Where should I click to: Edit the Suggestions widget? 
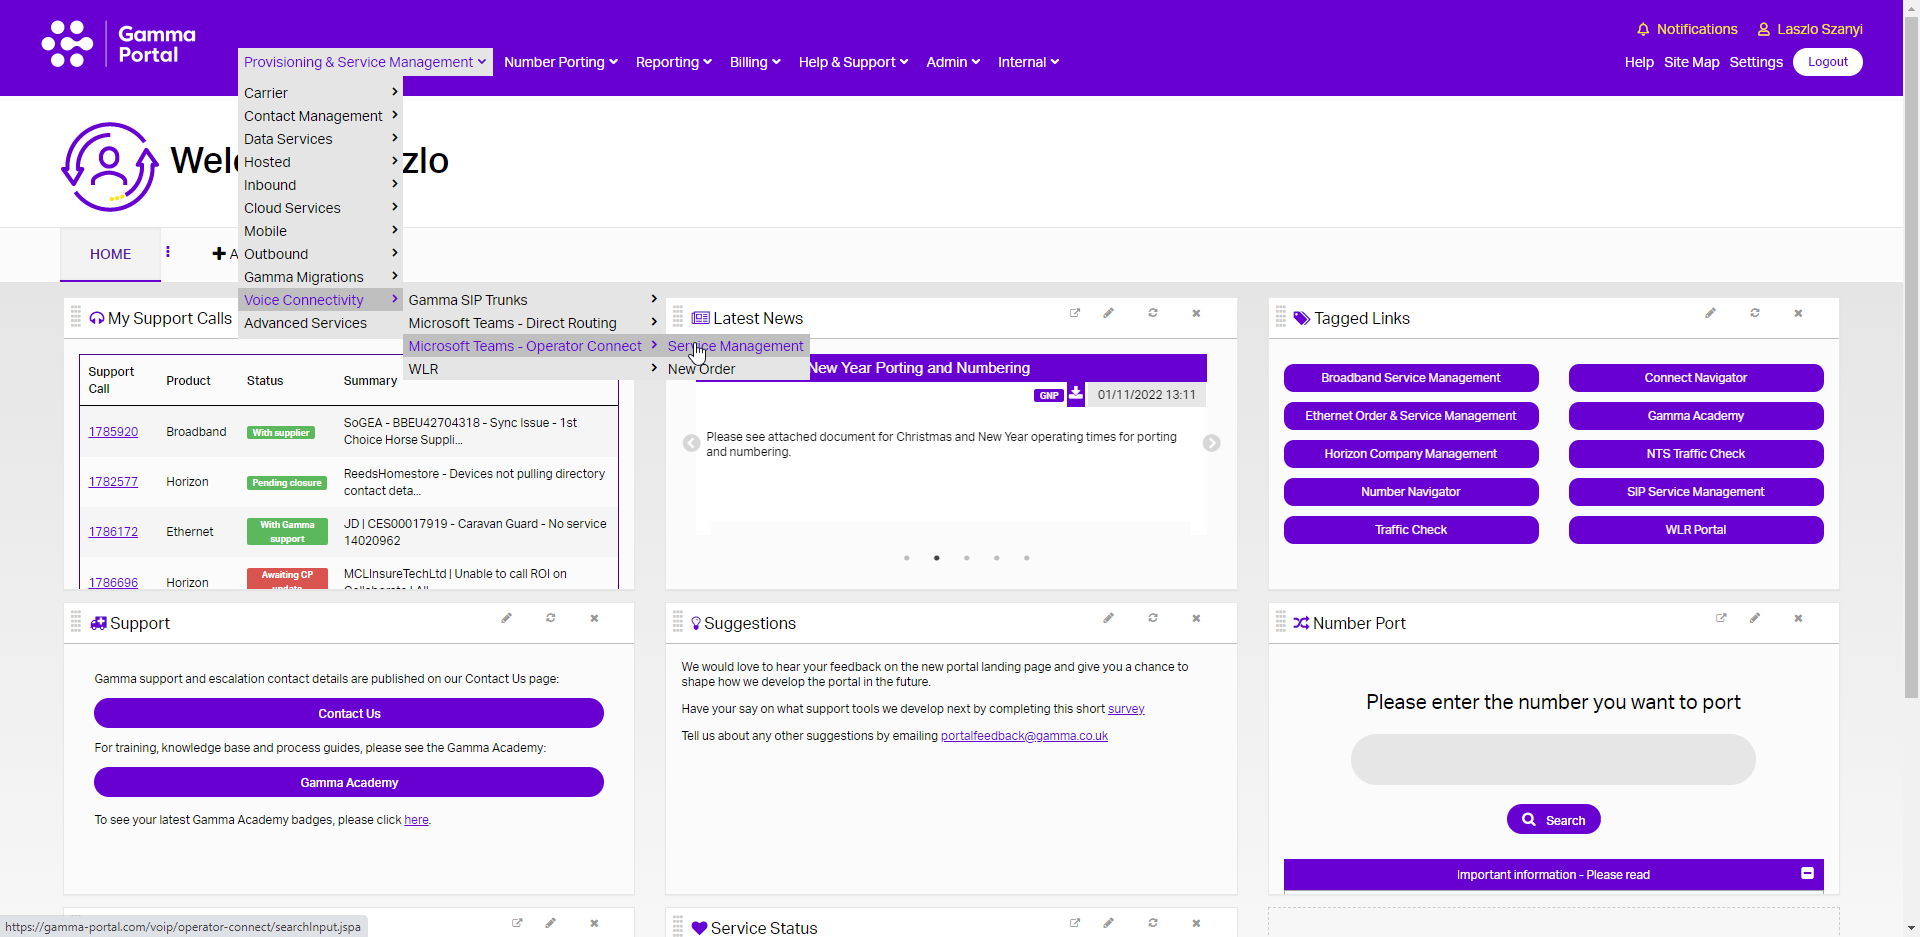(1108, 618)
